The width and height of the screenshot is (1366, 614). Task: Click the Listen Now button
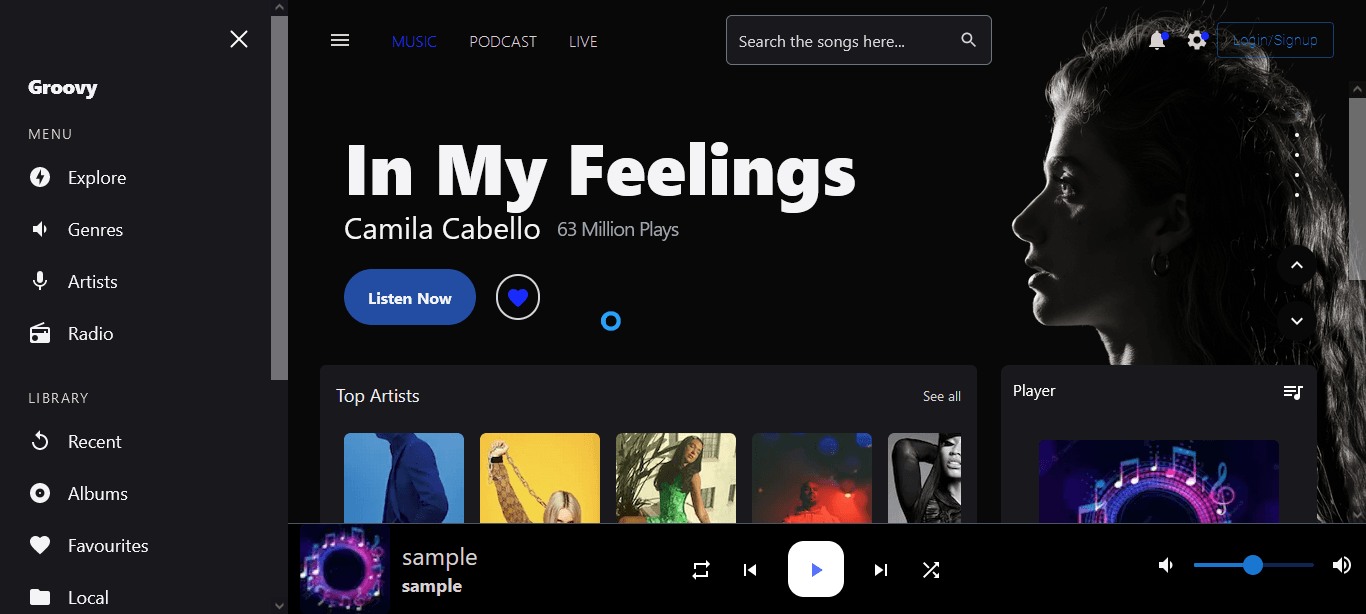(410, 298)
